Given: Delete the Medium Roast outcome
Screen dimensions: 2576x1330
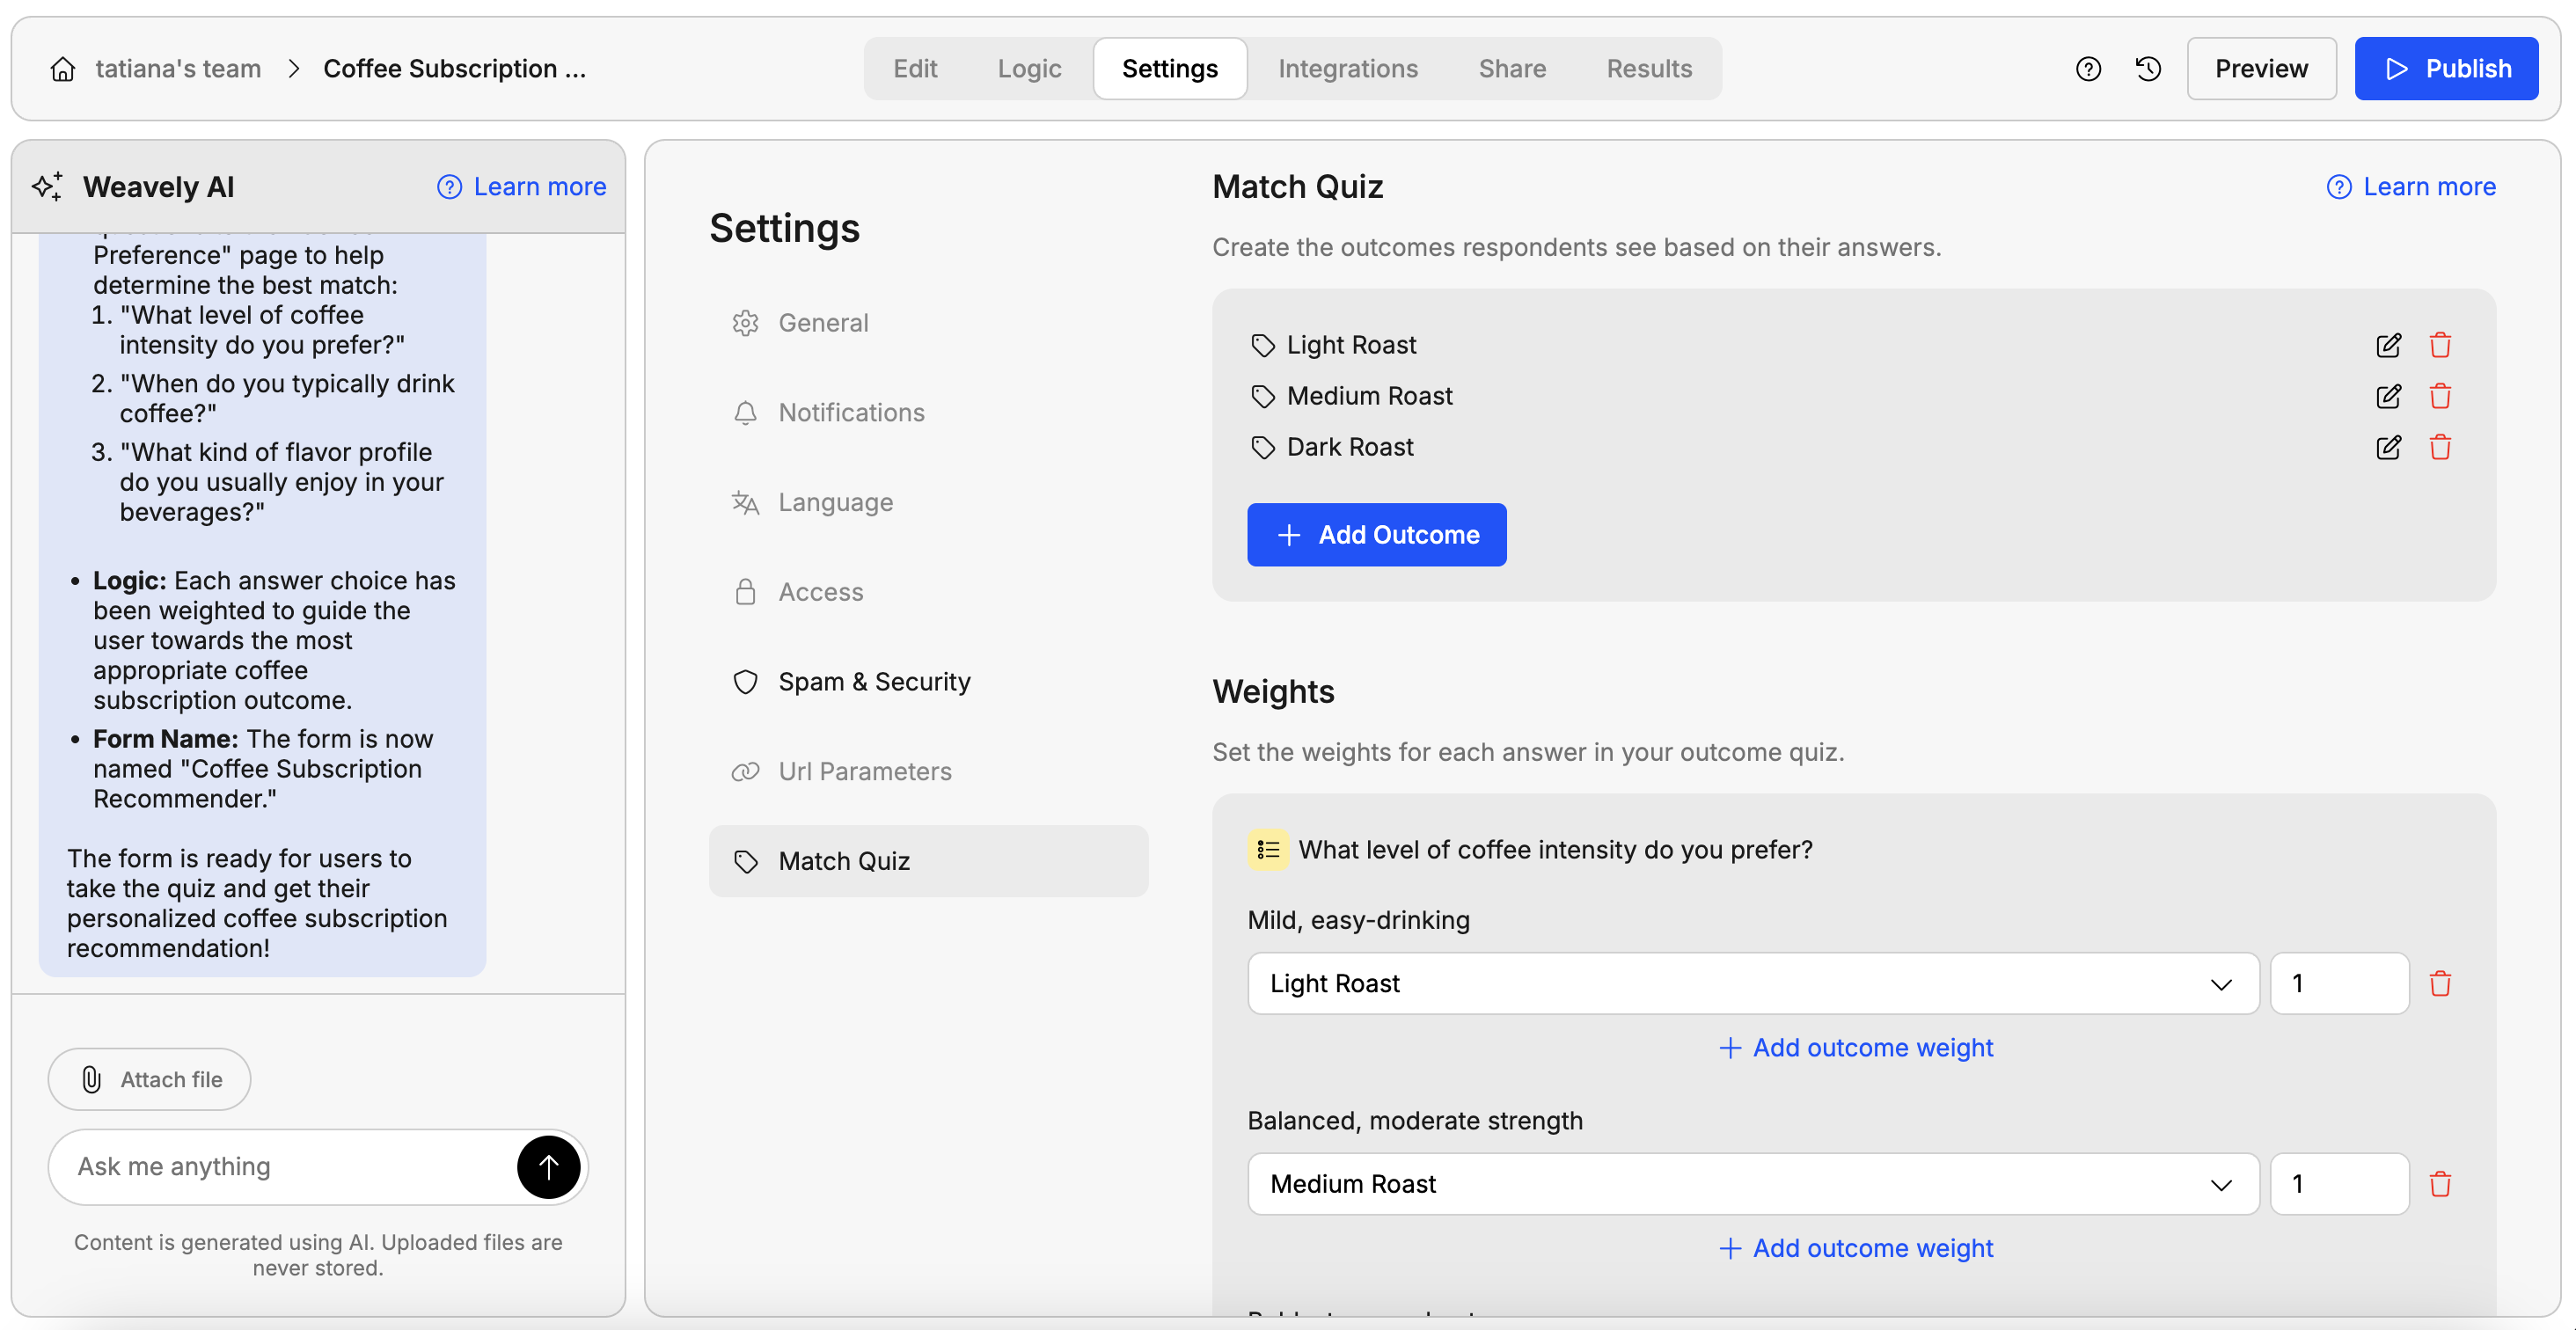Looking at the screenshot, I should coord(2440,396).
